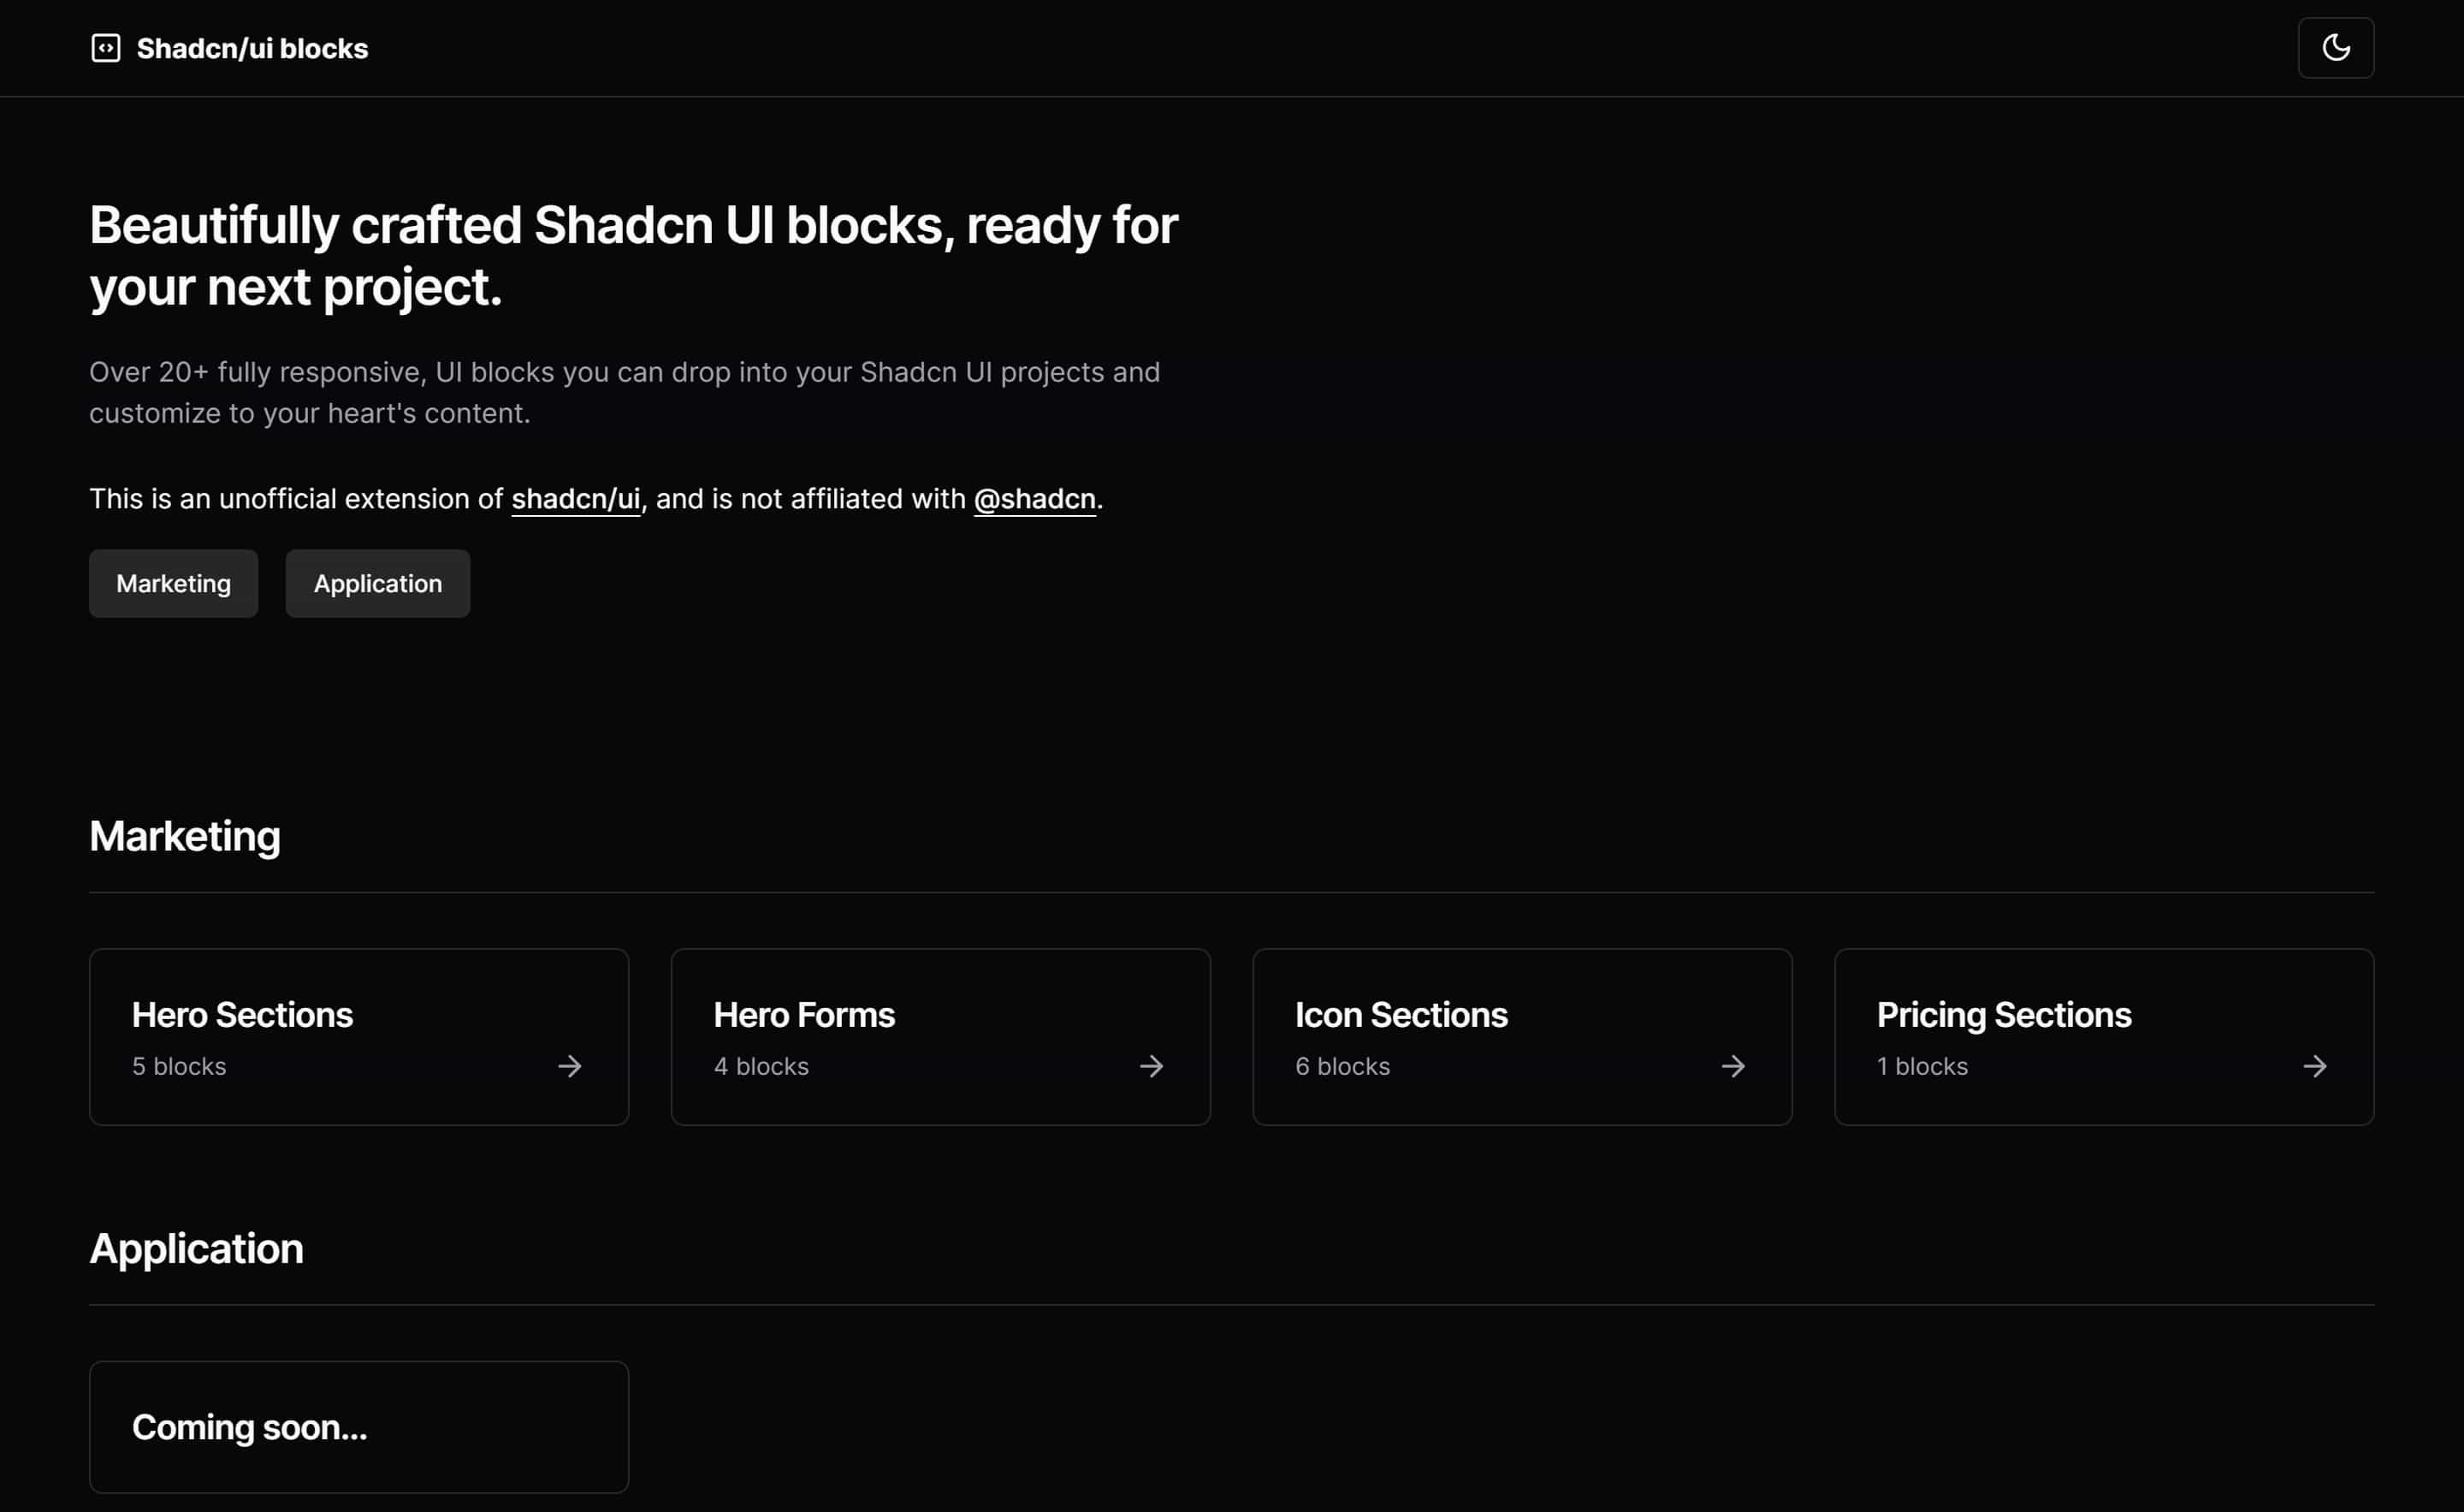Viewport: 2464px width, 1512px height.
Task: Click the '6 blocks' count text
Action: point(1343,1066)
